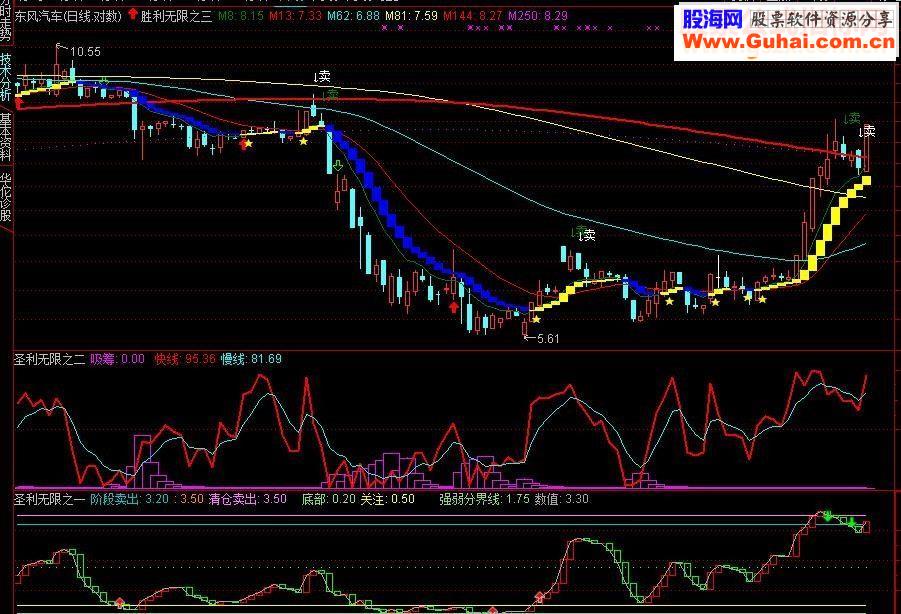Click the 圣利无限之二 indicator name
Screen dimensions: 901x614
[49, 360]
